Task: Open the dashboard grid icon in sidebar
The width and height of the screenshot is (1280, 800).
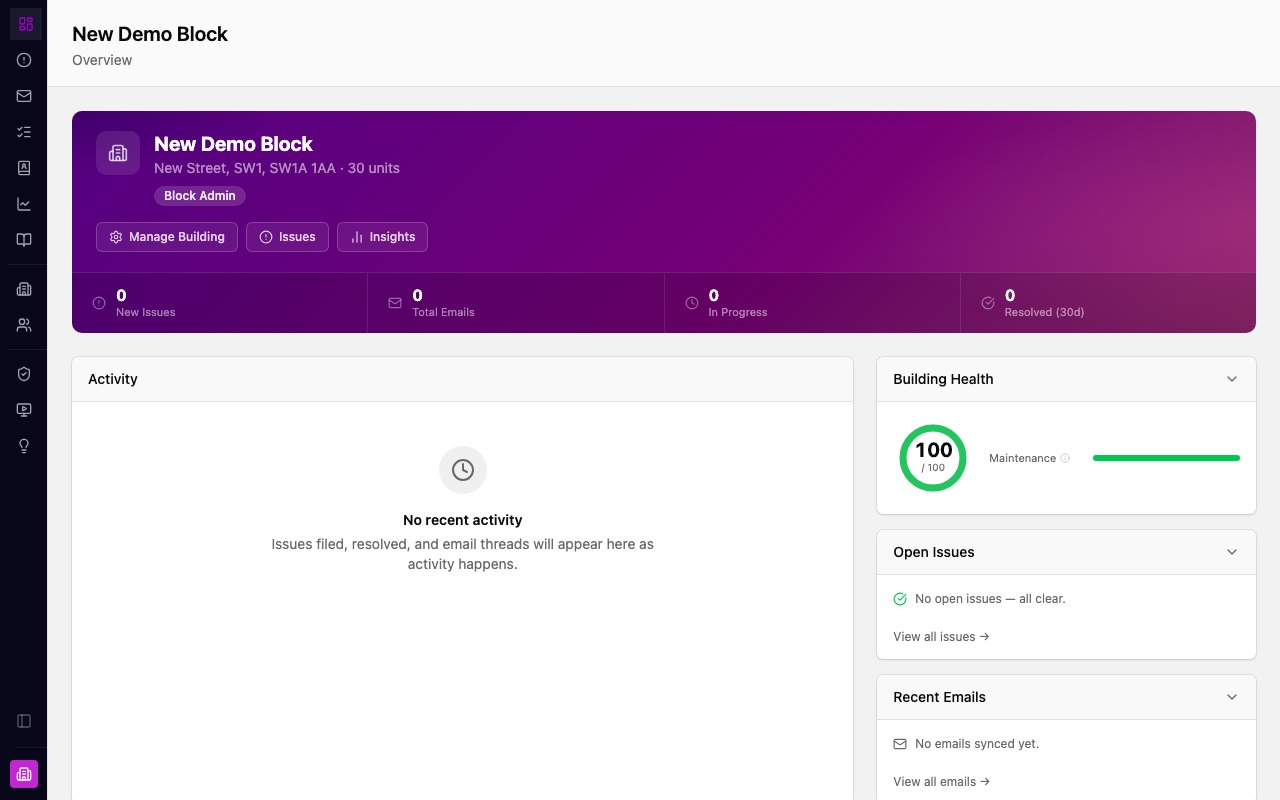Action: point(25,24)
